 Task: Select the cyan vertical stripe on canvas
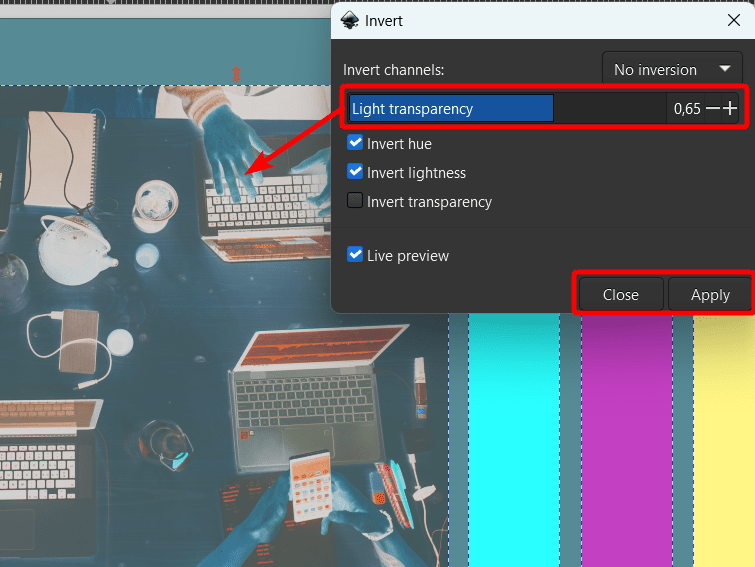[514, 439]
